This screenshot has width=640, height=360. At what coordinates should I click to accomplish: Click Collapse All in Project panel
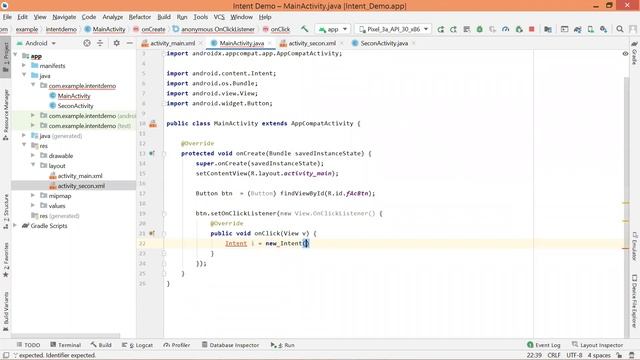point(100,43)
